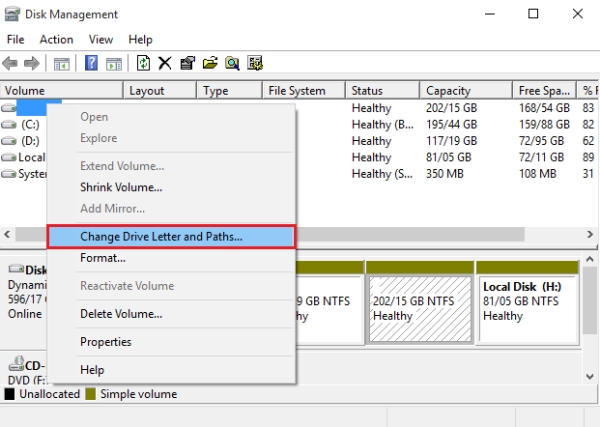Click the Refresh toolbar icon
Viewport: 600px width, 427px height.
tap(143, 64)
